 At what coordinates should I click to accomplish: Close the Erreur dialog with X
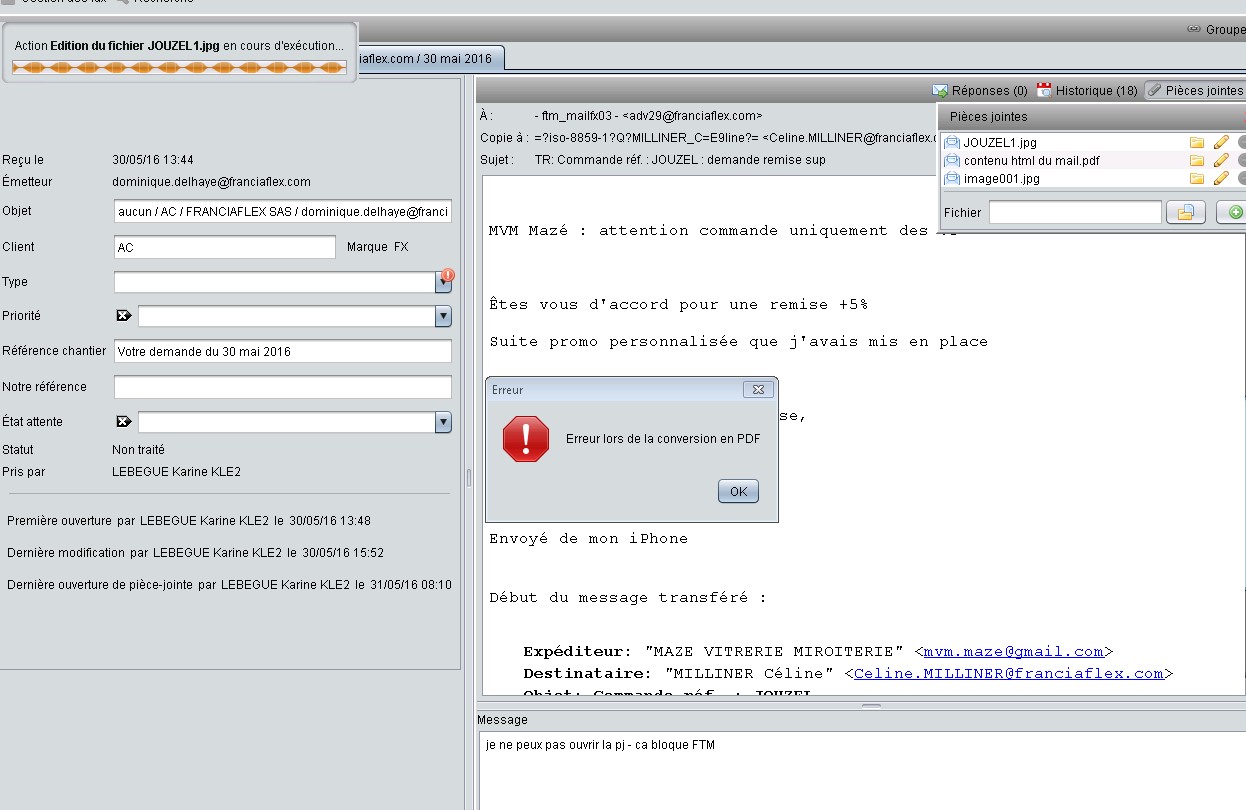click(x=758, y=390)
